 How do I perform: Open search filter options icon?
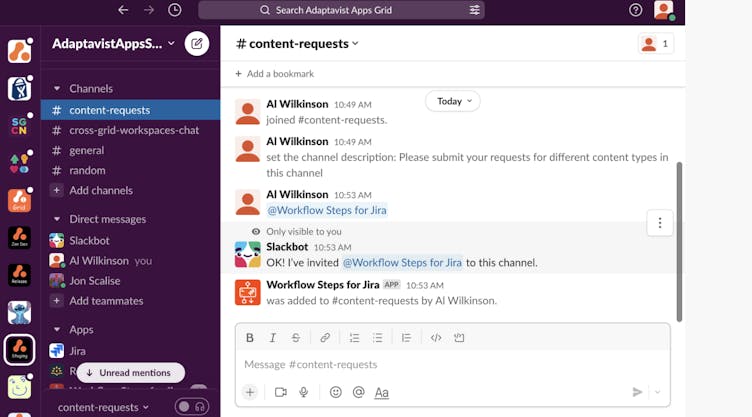coord(474,10)
